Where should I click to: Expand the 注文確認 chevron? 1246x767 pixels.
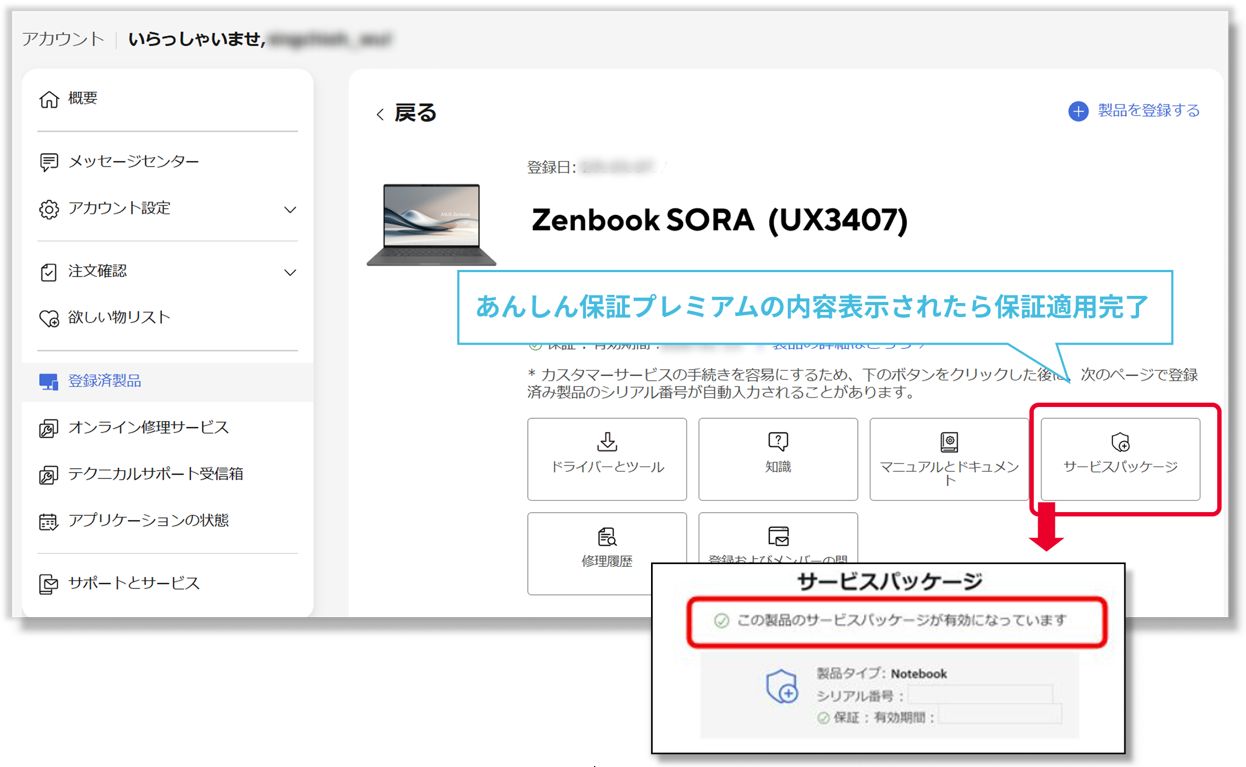290,272
